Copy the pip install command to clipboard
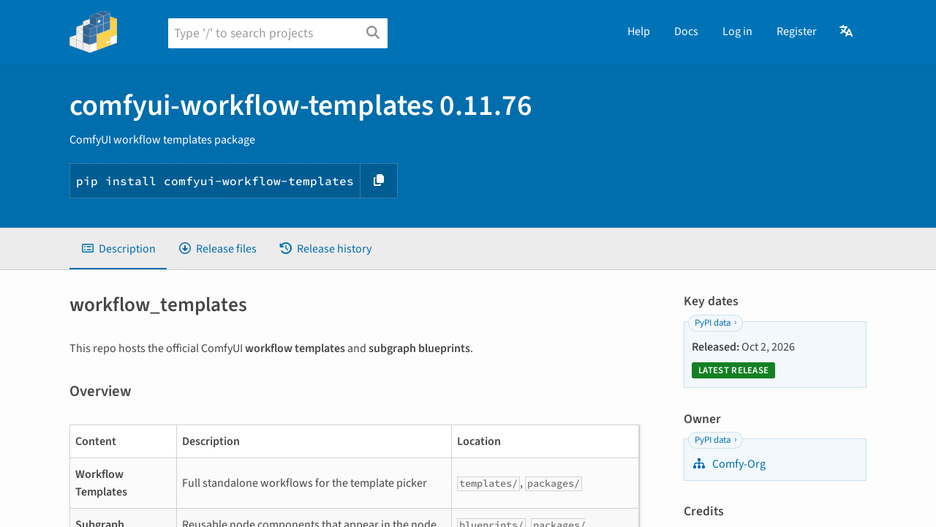 tap(378, 180)
